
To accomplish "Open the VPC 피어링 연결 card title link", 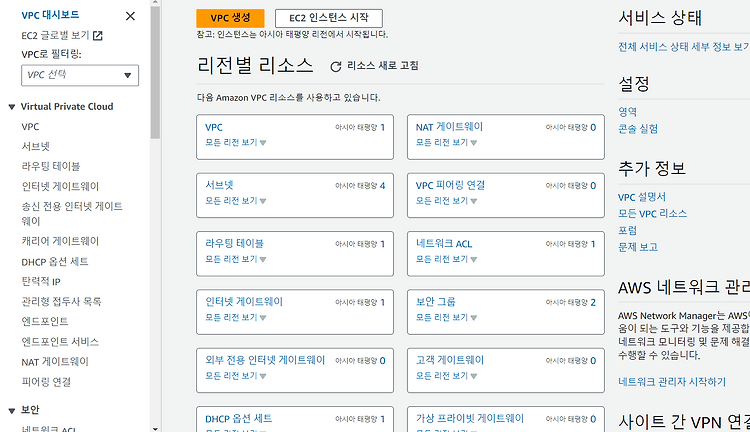I will coord(450,185).
